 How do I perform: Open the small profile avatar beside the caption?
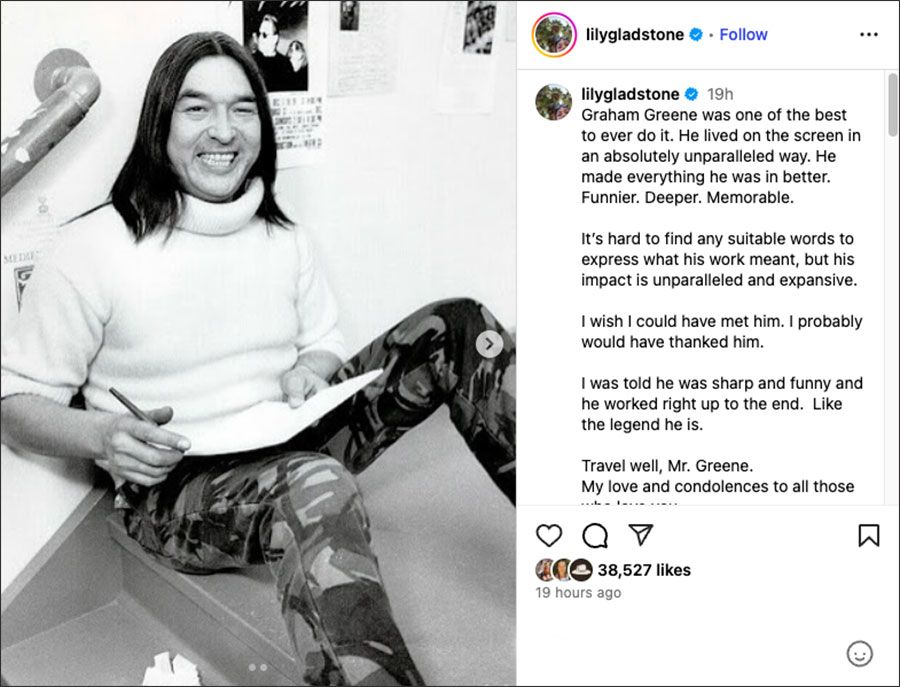pyautogui.click(x=553, y=101)
